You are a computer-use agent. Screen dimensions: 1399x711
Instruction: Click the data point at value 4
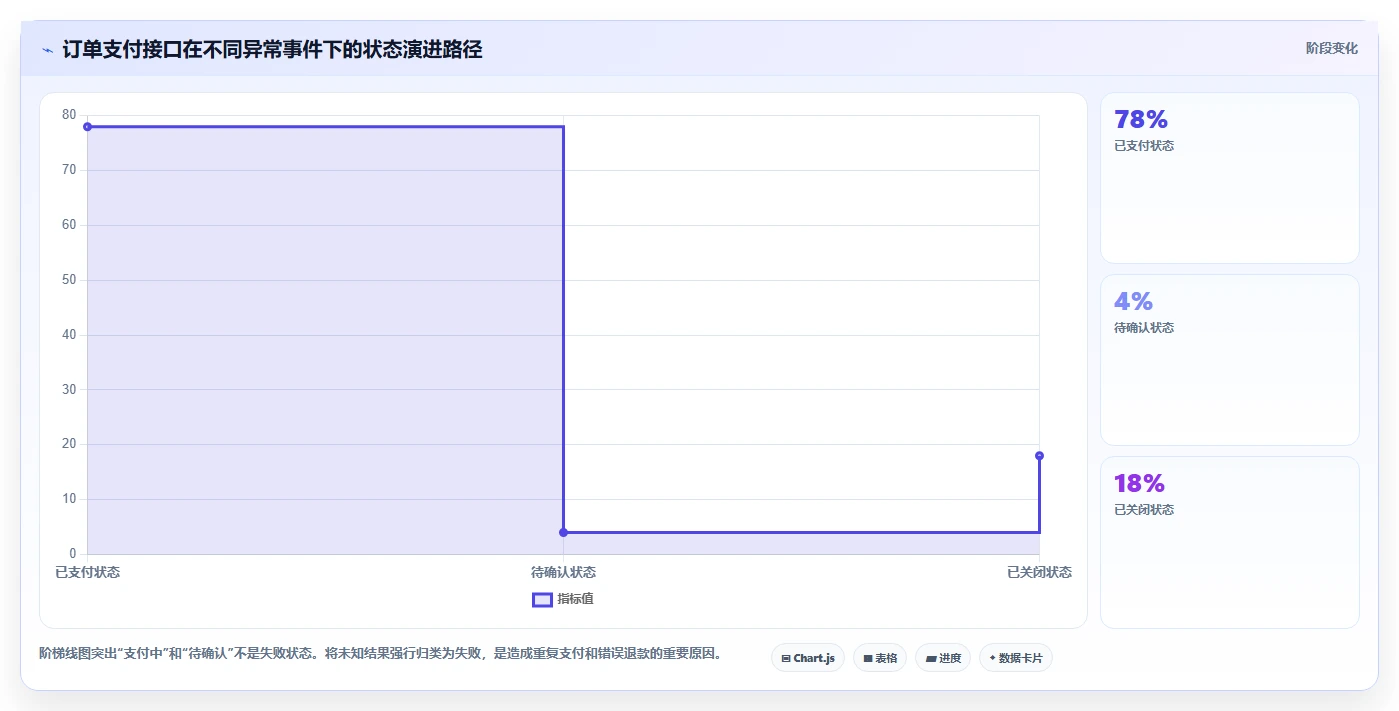[x=563, y=532]
